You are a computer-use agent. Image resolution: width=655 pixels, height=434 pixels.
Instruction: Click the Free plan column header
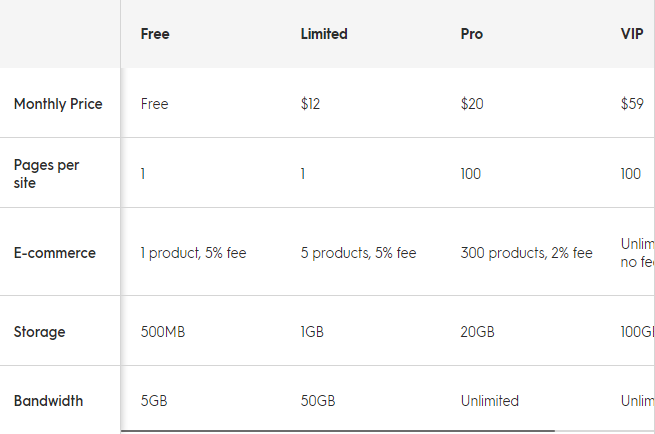coord(155,34)
